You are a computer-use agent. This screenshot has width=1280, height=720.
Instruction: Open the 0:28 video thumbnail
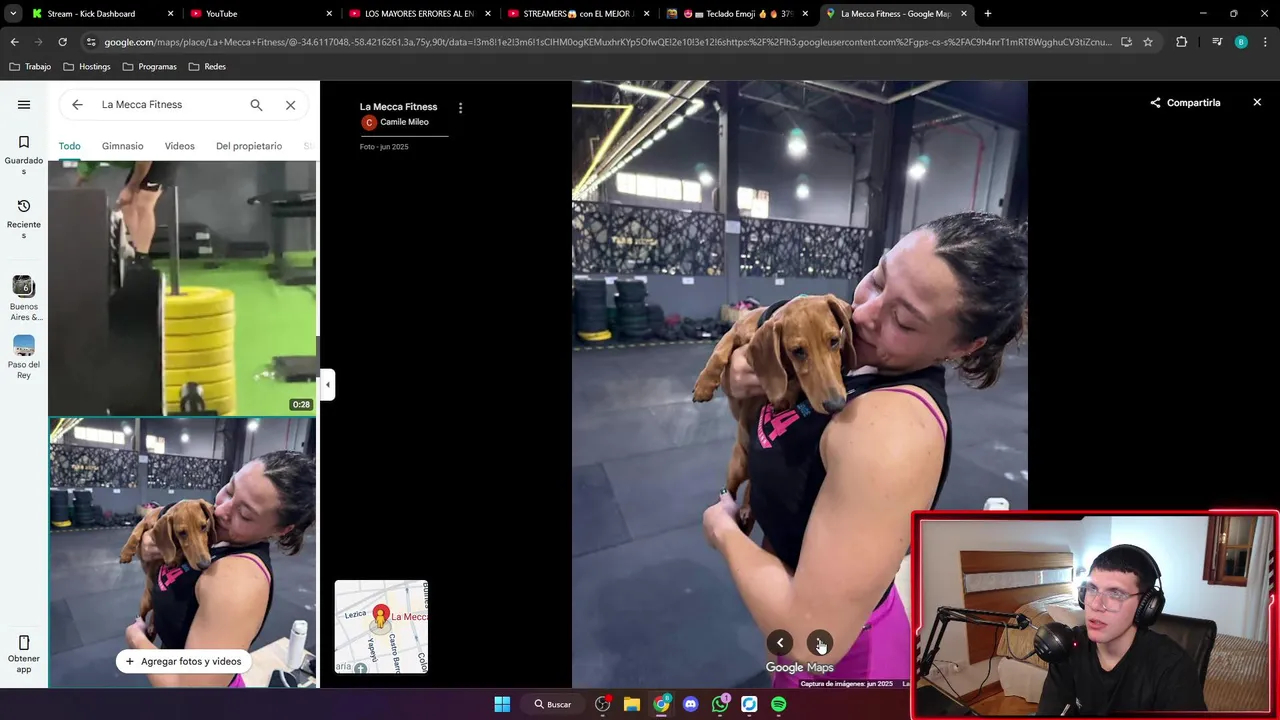click(x=182, y=288)
